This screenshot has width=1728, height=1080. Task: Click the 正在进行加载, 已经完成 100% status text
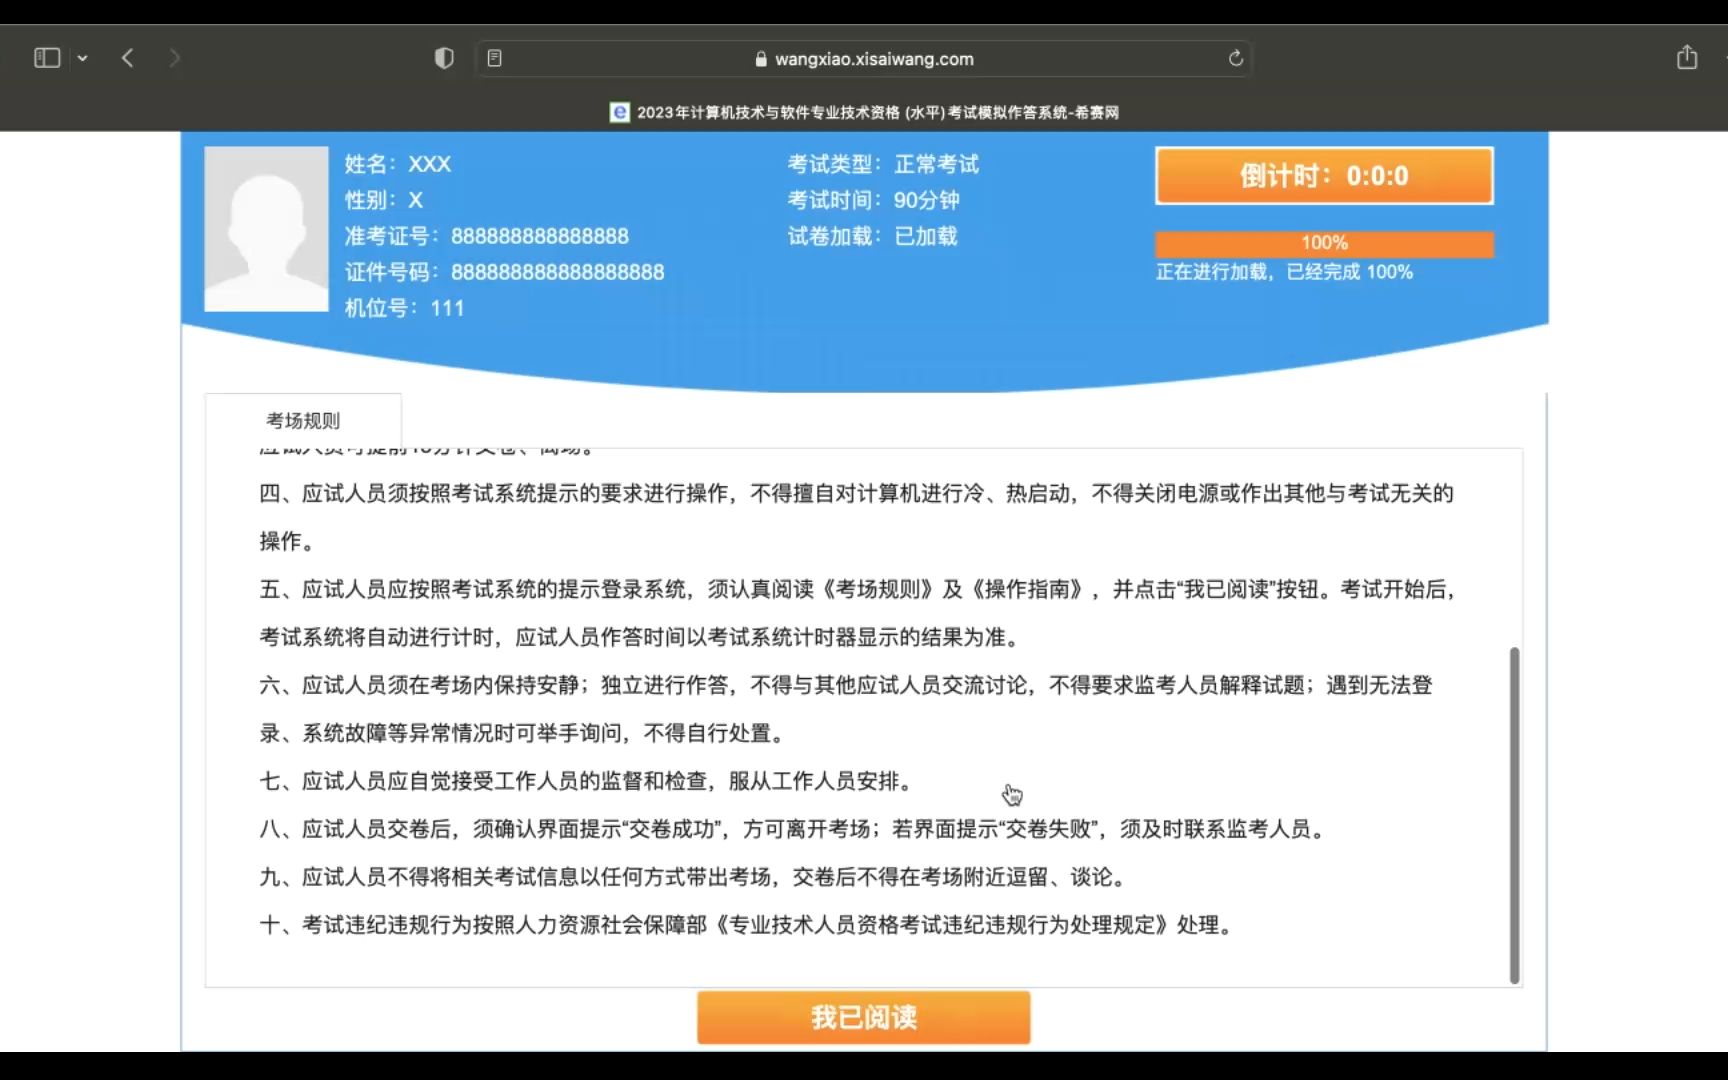coord(1285,272)
